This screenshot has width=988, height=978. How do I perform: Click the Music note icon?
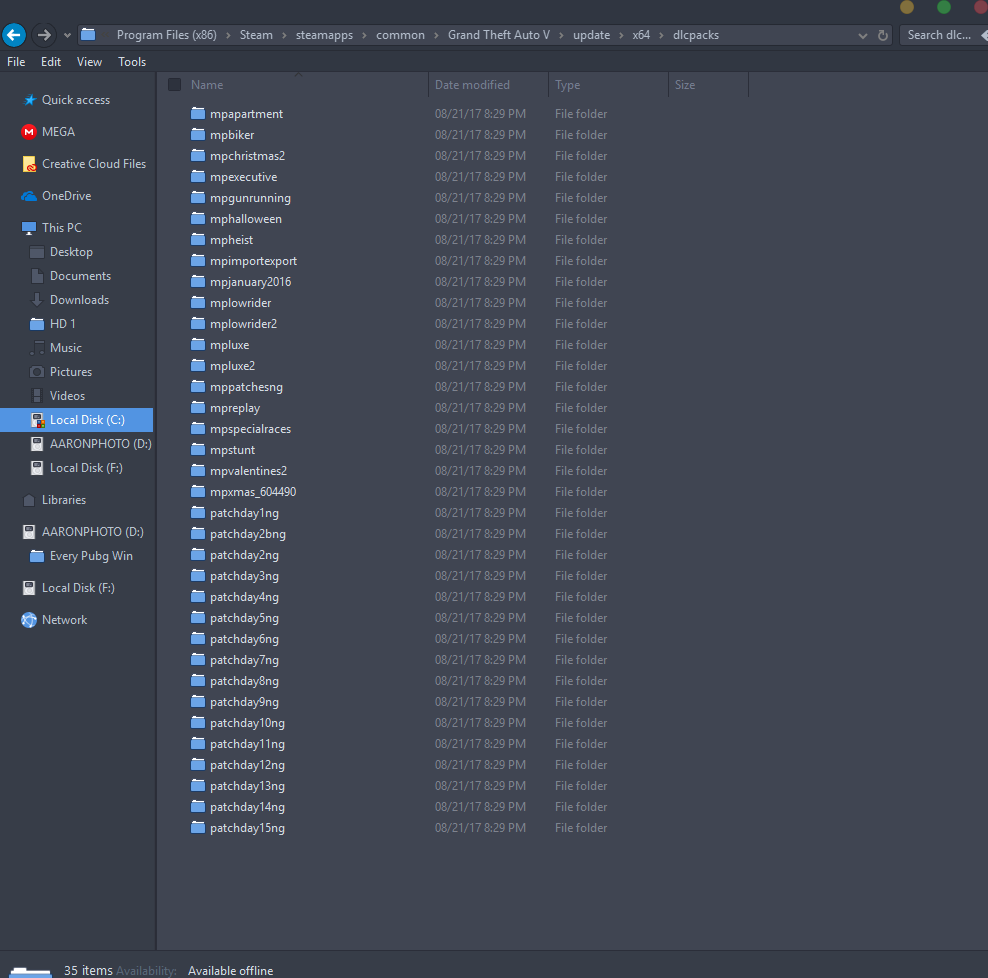pyautogui.click(x=37, y=348)
